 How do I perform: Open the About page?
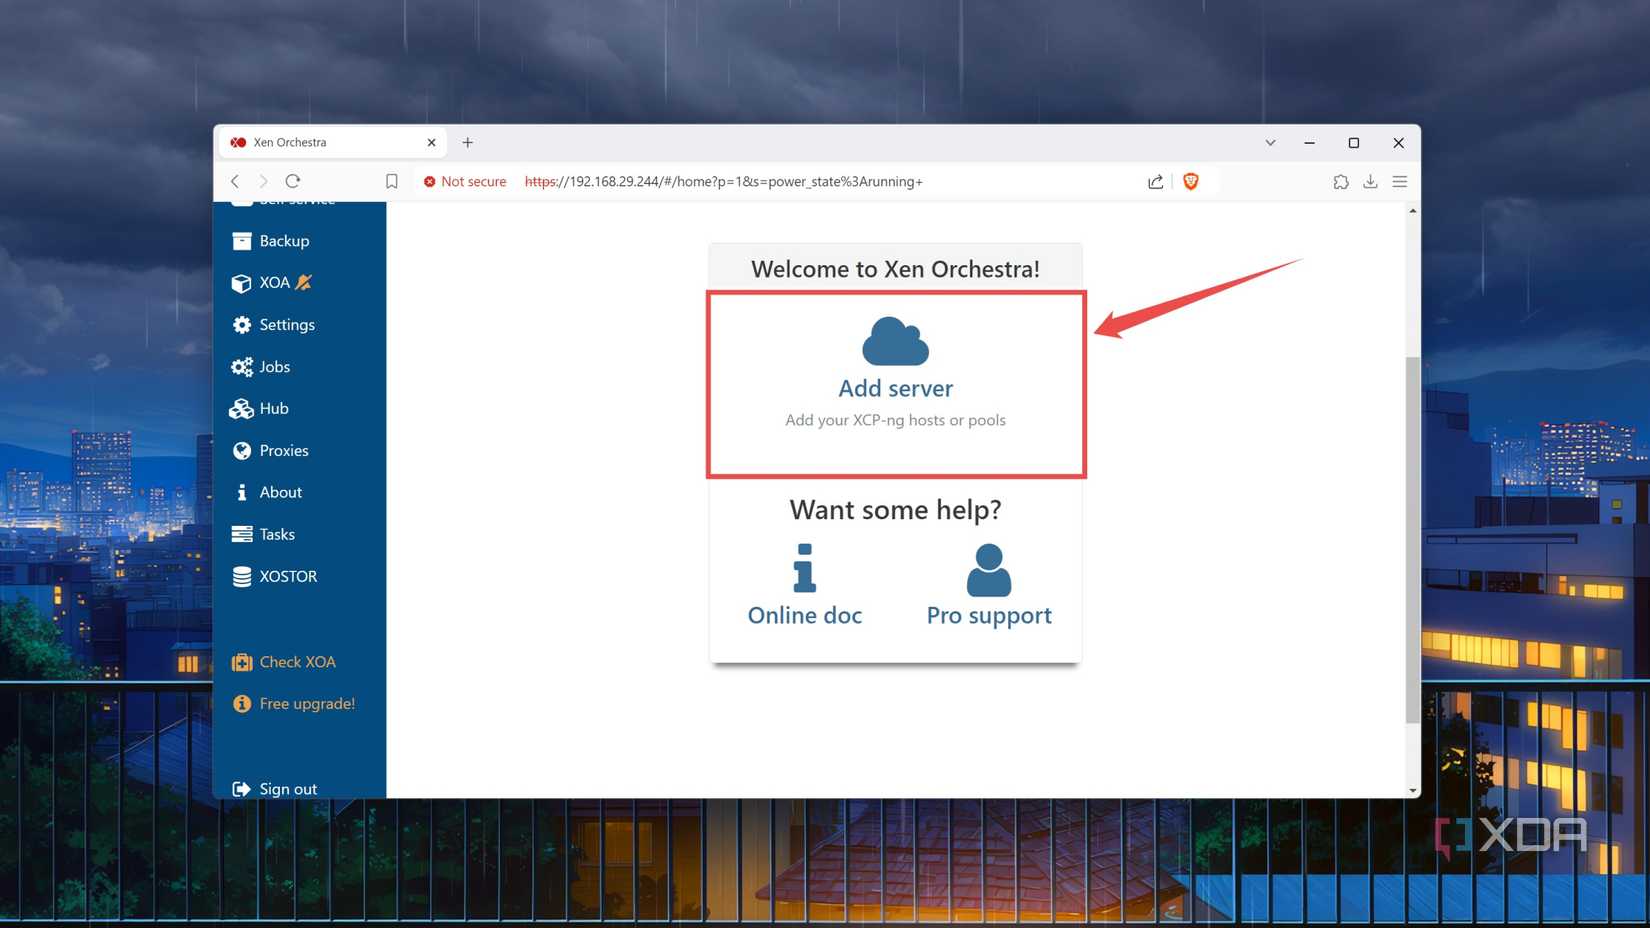click(x=280, y=492)
